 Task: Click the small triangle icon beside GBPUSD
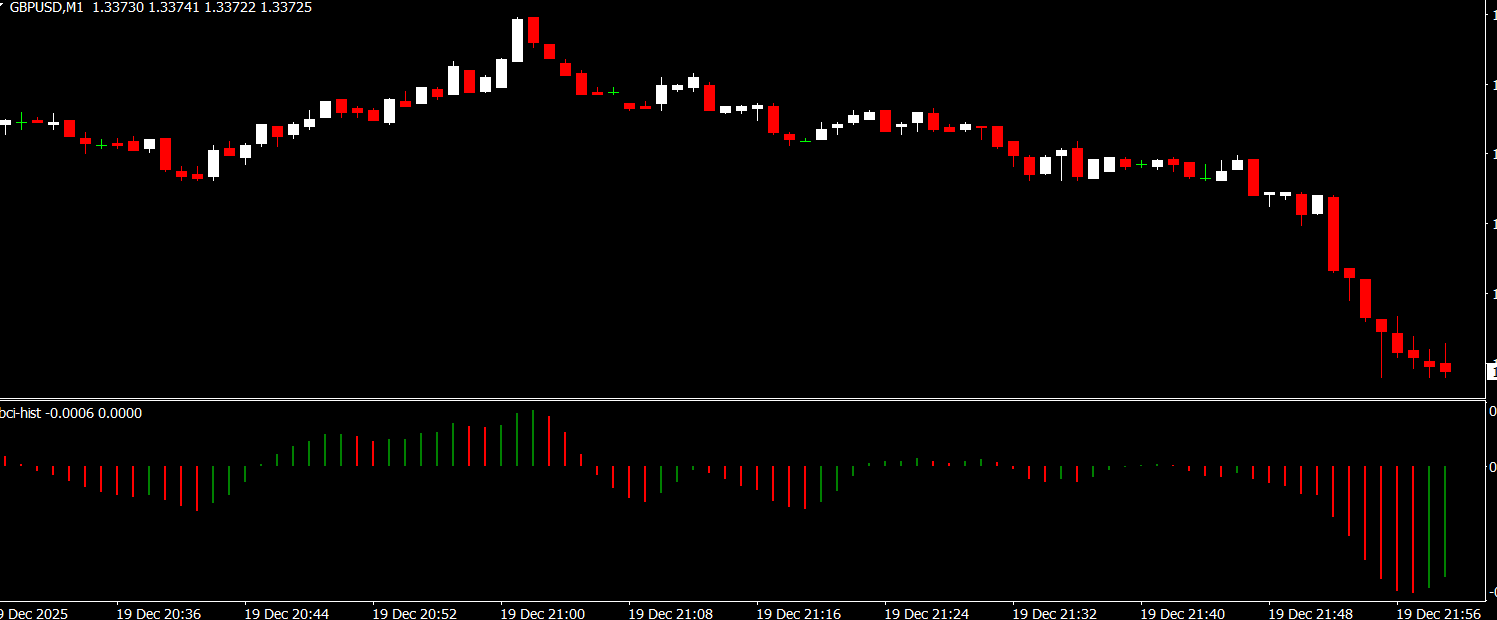pos(2,6)
